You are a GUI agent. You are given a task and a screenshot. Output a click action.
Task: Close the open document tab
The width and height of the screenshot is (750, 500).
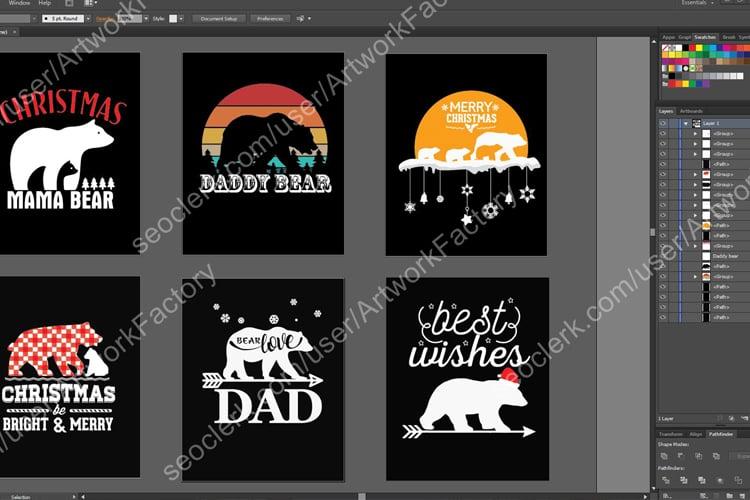pyautogui.click(x=14, y=32)
